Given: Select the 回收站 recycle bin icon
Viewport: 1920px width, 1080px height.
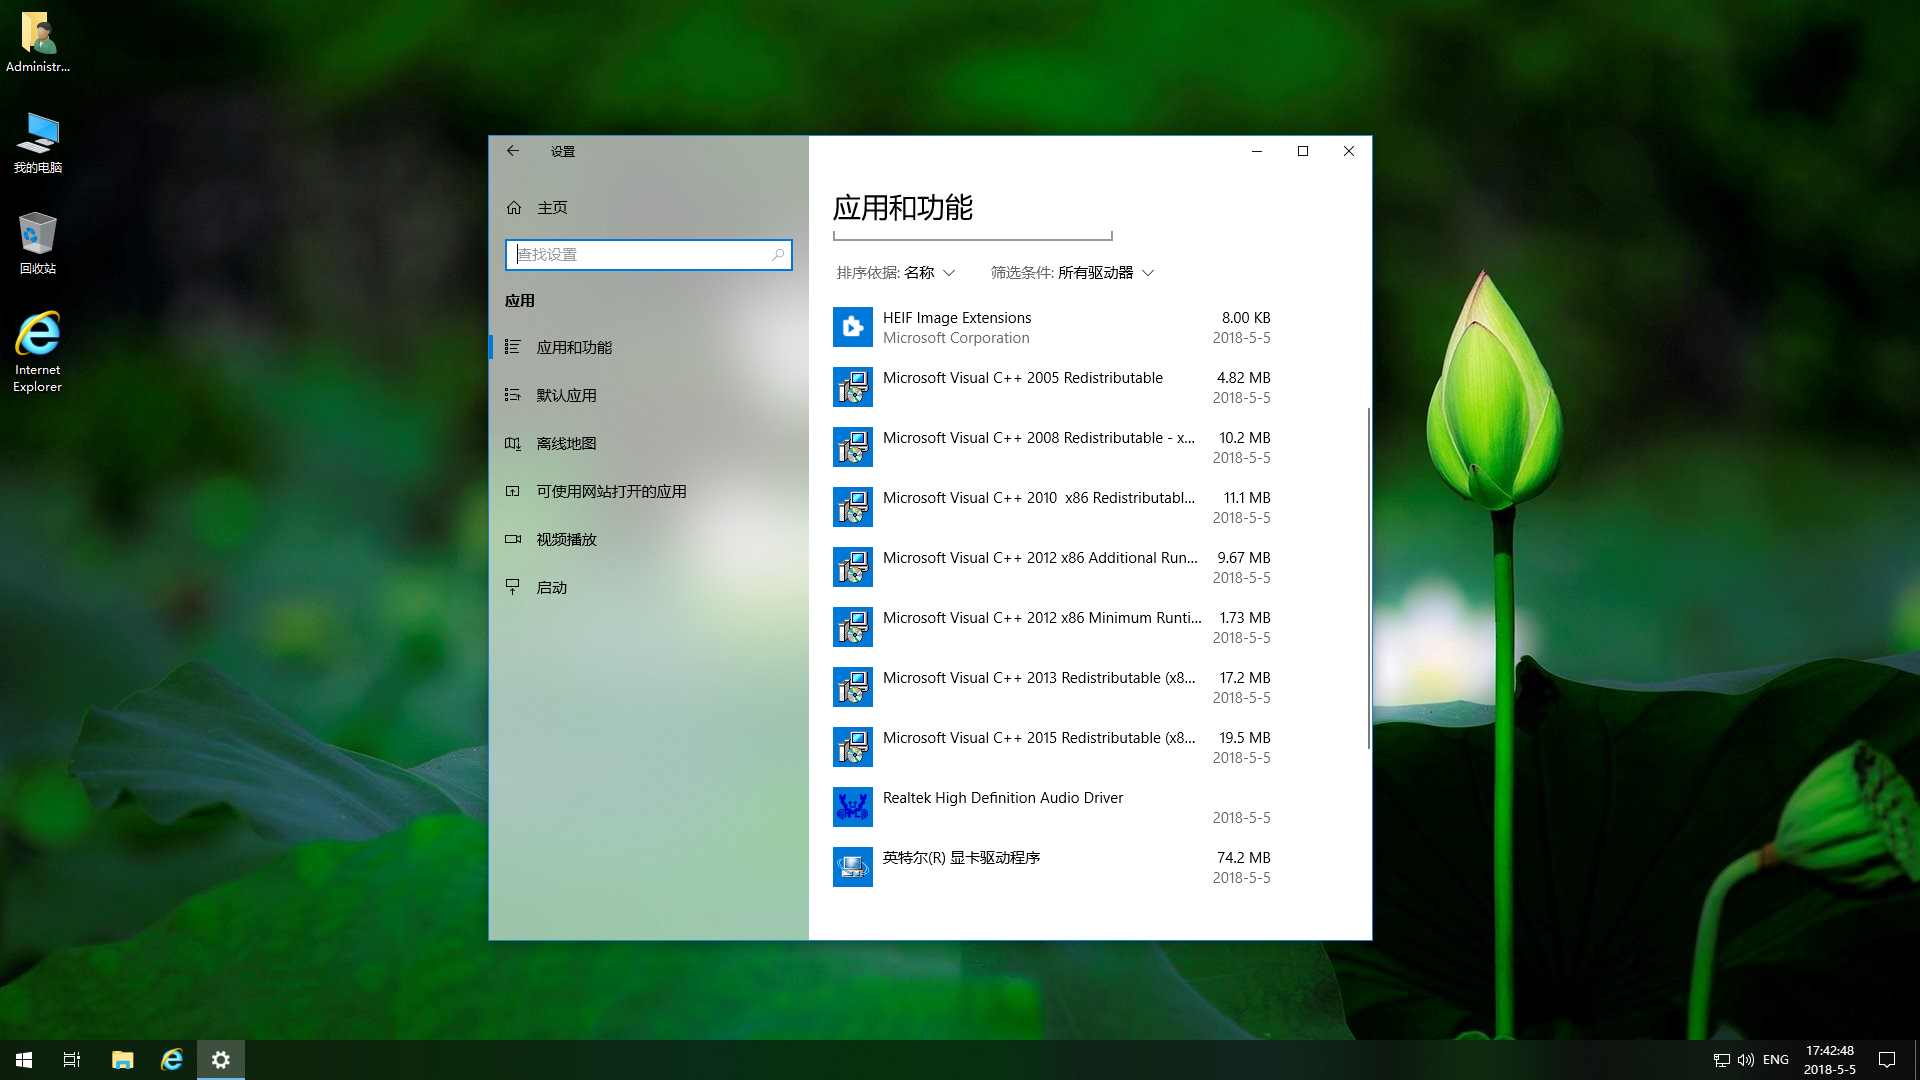Looking at the screenshot, I should click(x=38, y=243).
